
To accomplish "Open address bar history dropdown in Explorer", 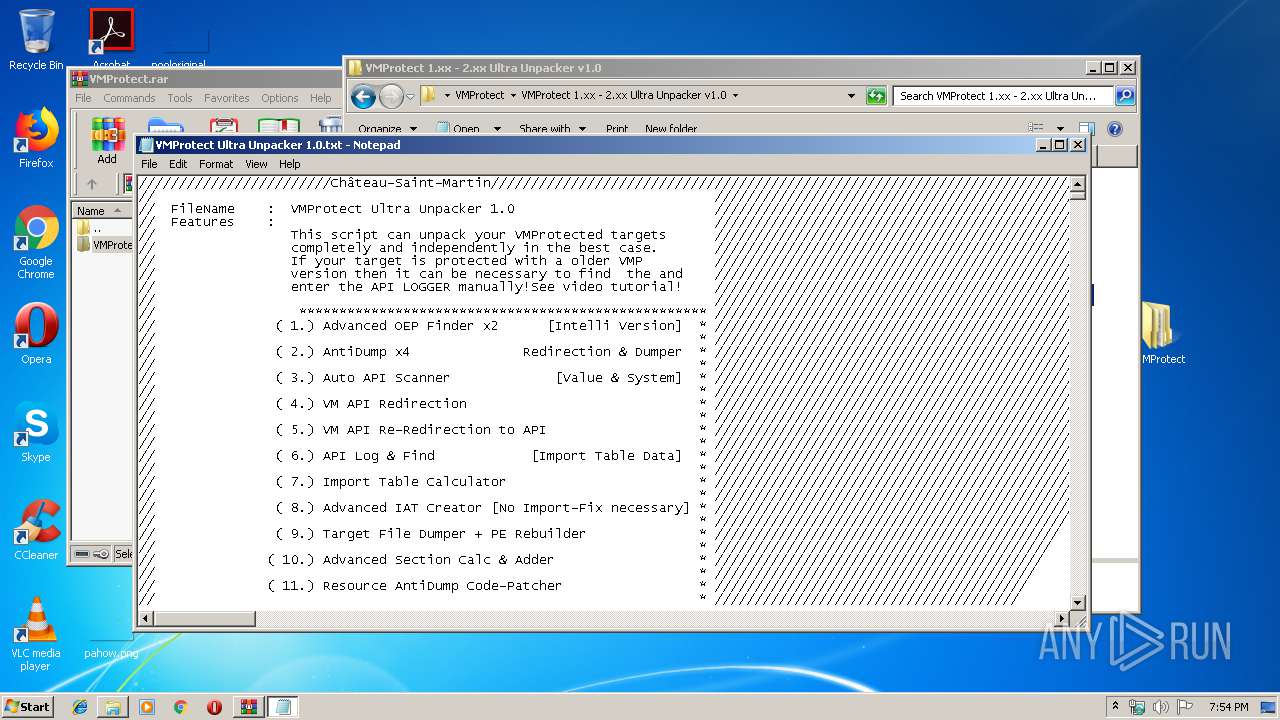I will pos(852,96).
